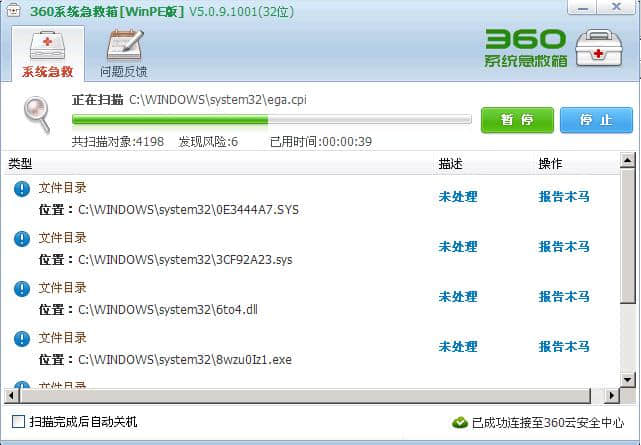The width and height of the screenshot is (641, 445).
Task: Close the 360系统急救箱 window
Action: [616, 7]
